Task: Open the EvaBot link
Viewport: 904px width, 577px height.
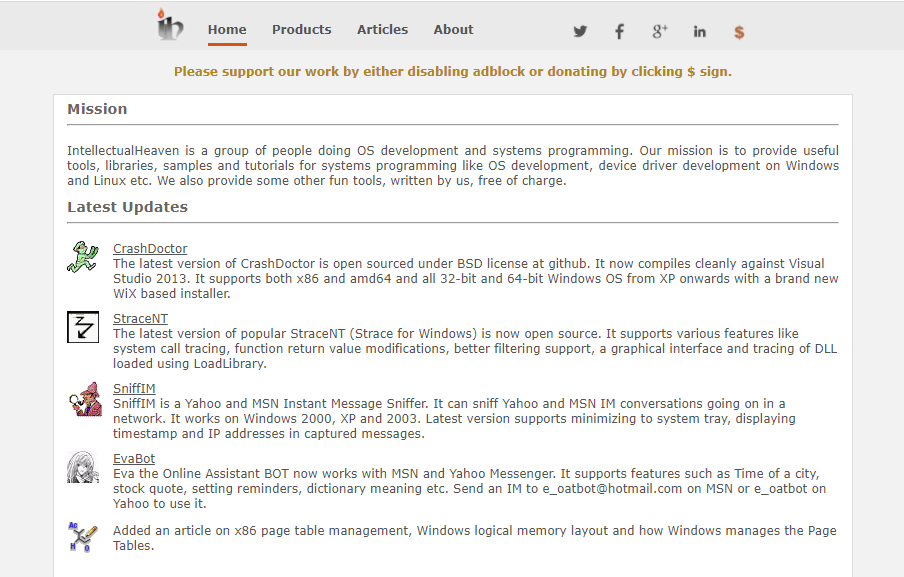Action: tap(134, 459)
